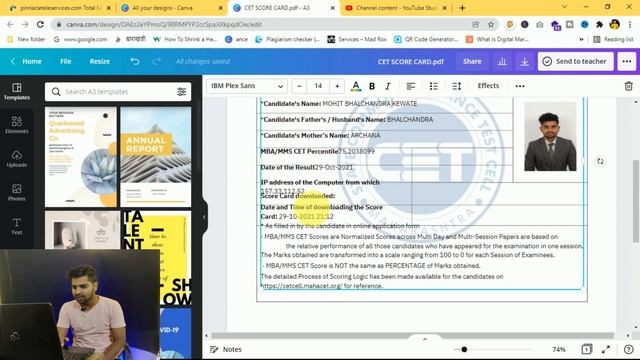This screenshot has height=360, width=640.
Task: Switch to YouTube Channel content tab
Action: (396, 8)
